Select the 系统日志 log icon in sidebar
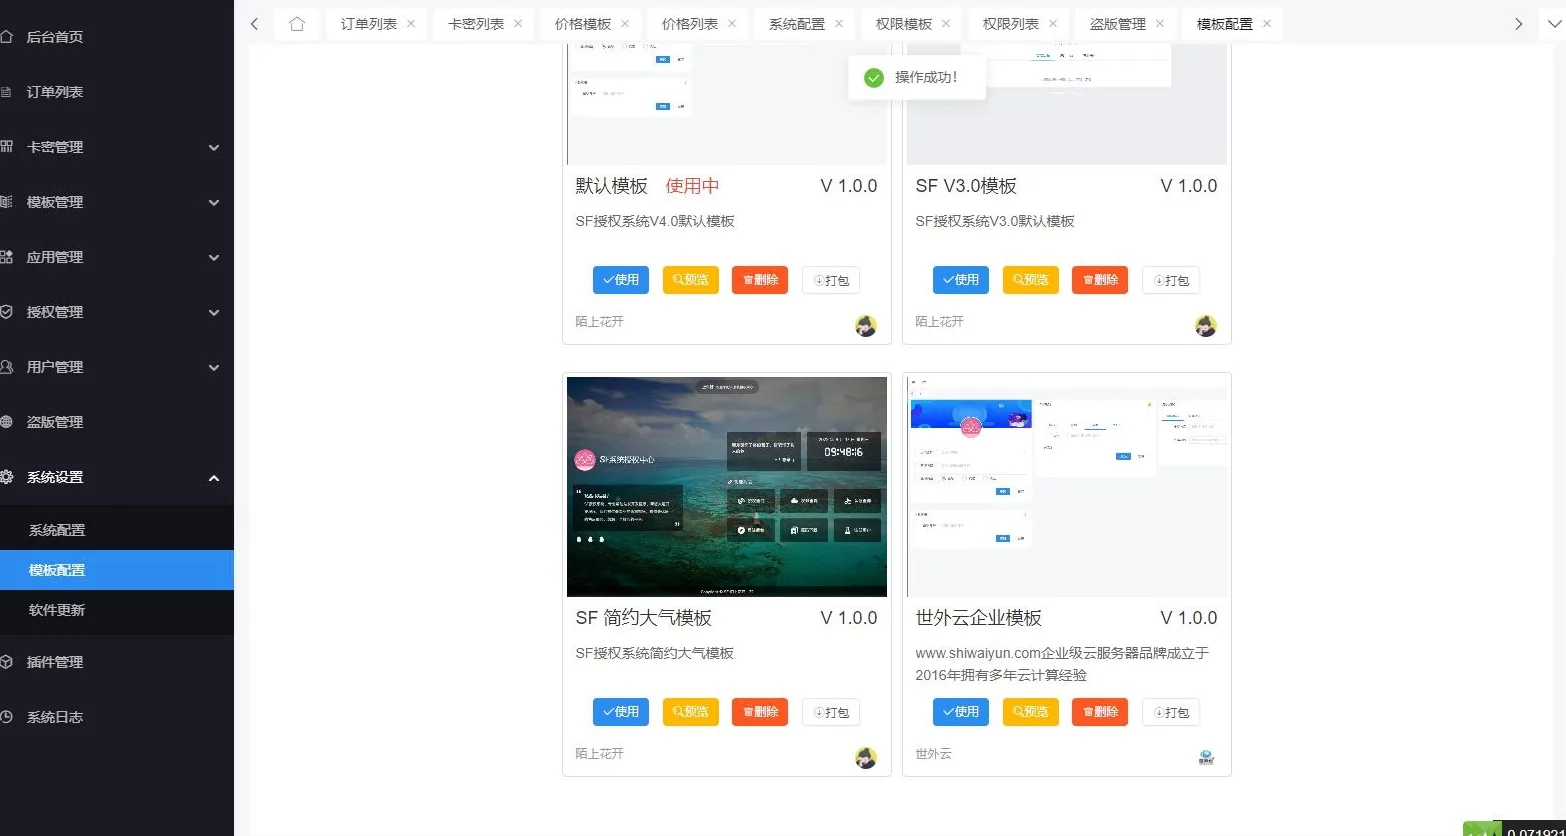This screenshot has width=1566, height=836. (x=14, y=716)
